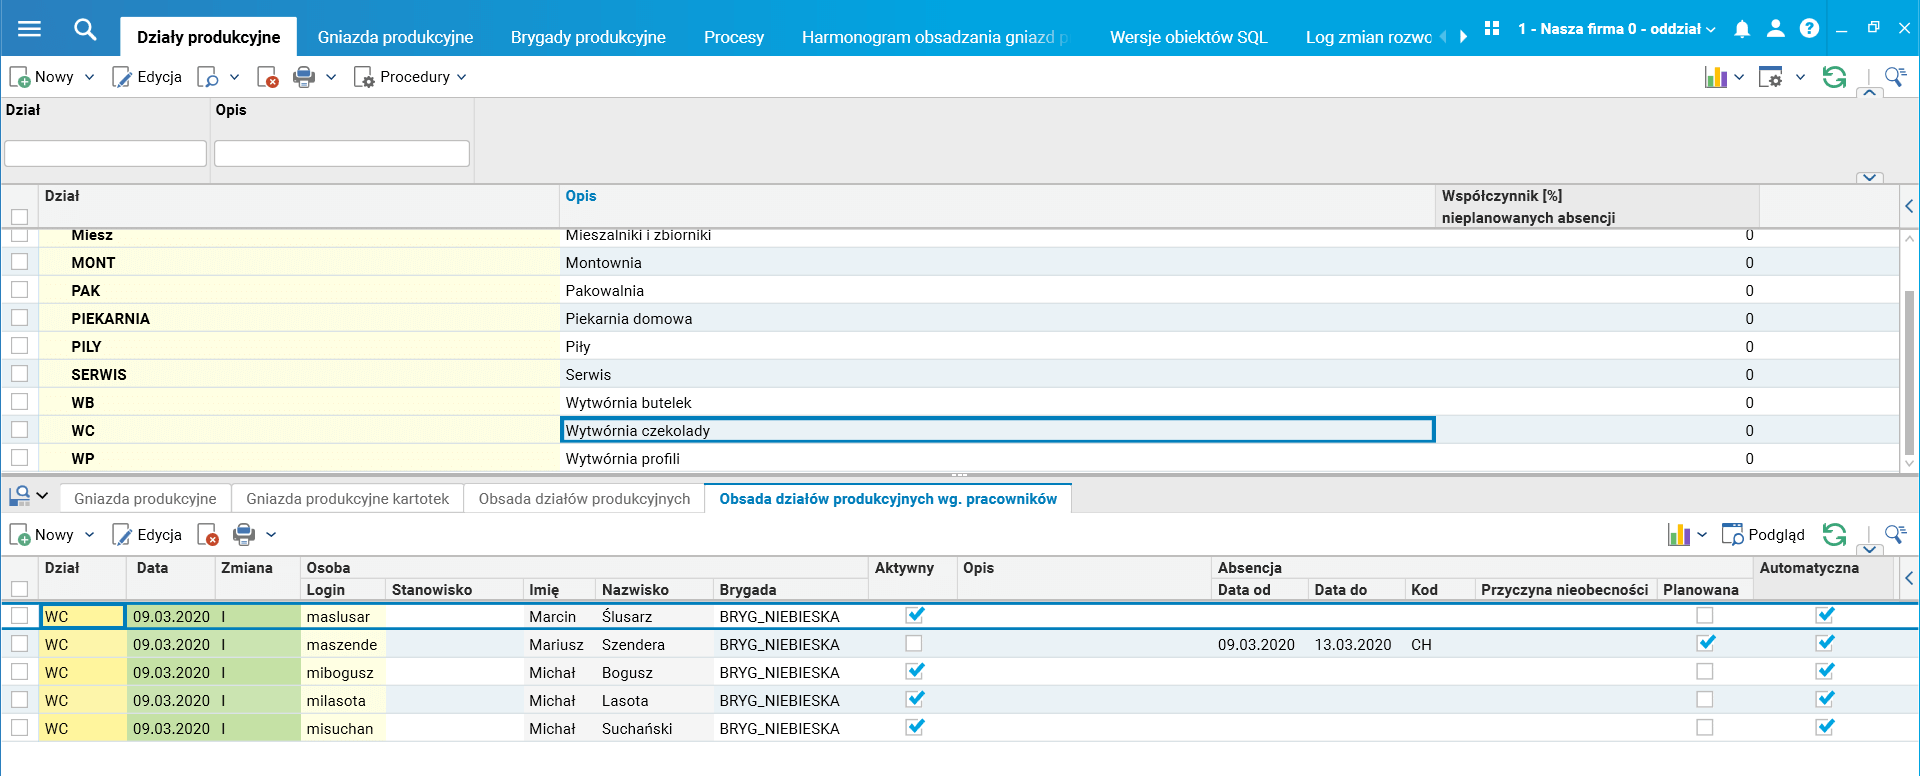The height and width of the screenshot is (776, 1920).
Task: Open Obsada działów produkcyjnych tab
Action: pyautogui.click(x=584, y=499)
